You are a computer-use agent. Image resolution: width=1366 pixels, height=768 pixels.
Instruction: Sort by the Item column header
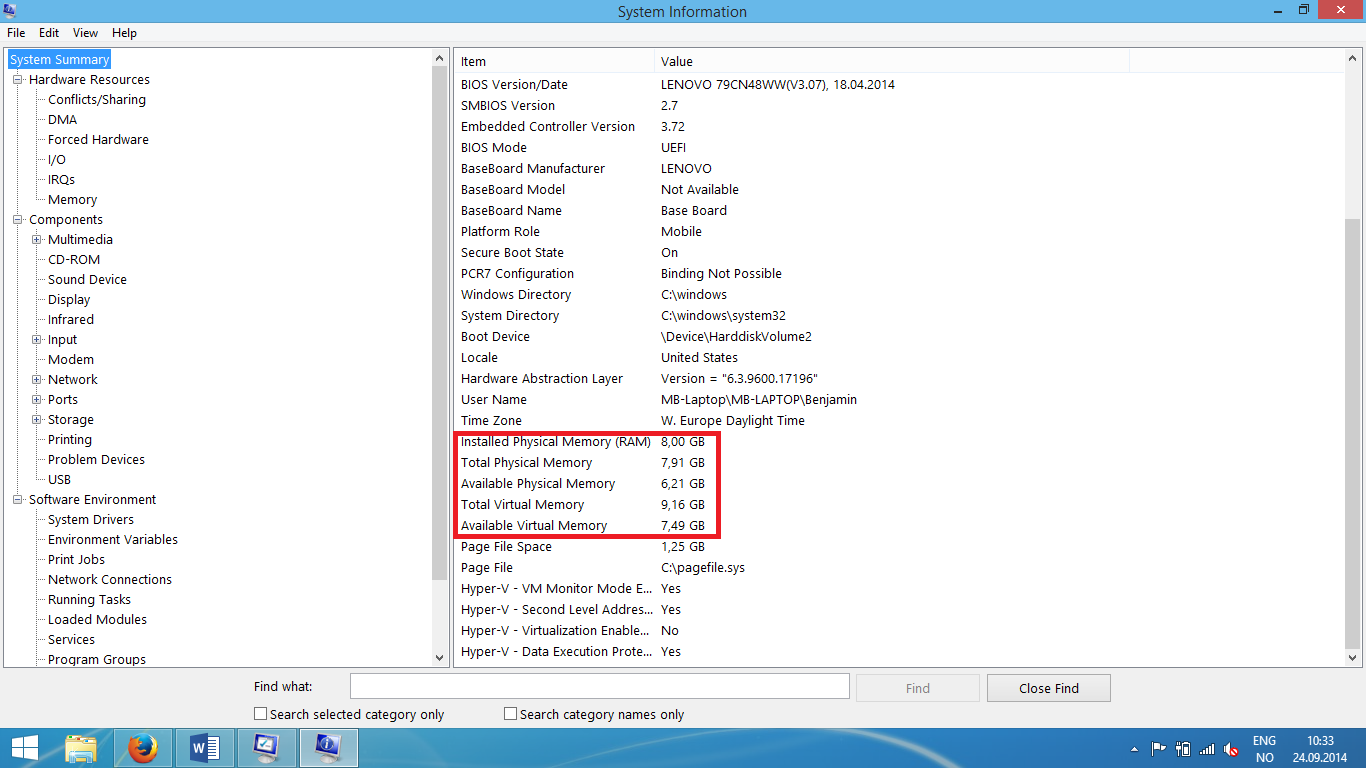click(555, 62)
